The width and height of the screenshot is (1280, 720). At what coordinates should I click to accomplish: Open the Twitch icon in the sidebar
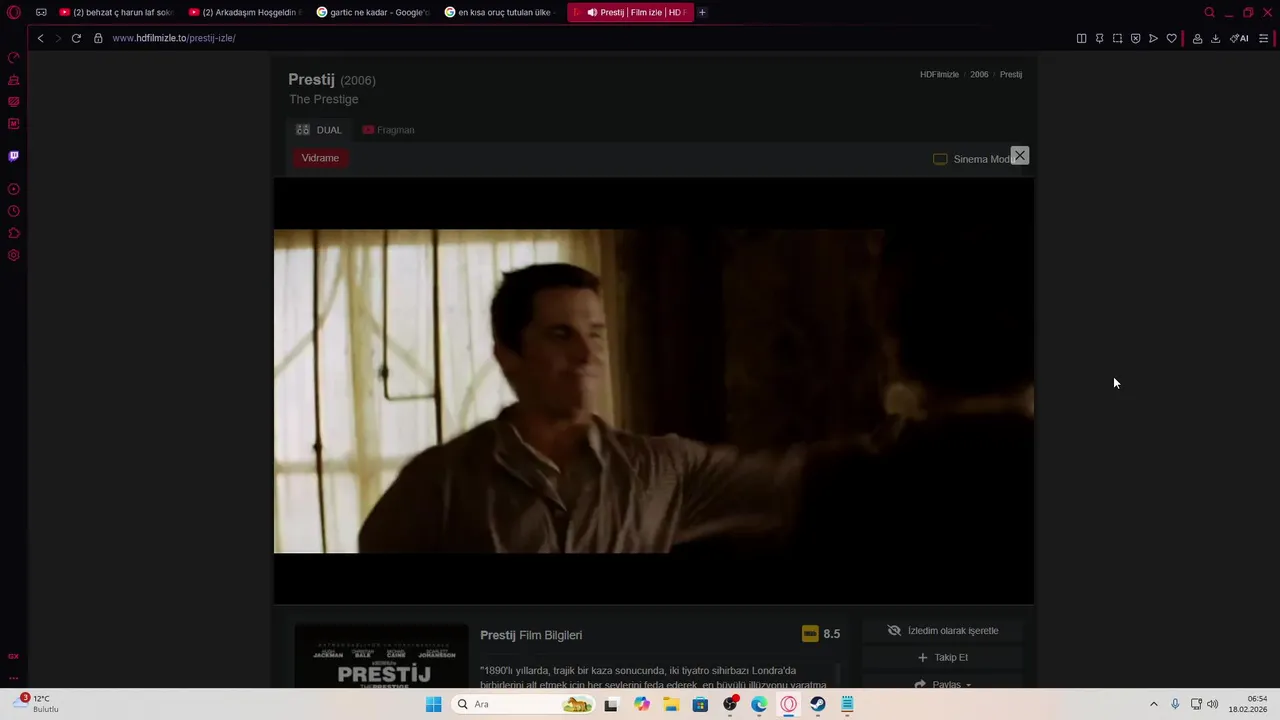tap(14, 156)
